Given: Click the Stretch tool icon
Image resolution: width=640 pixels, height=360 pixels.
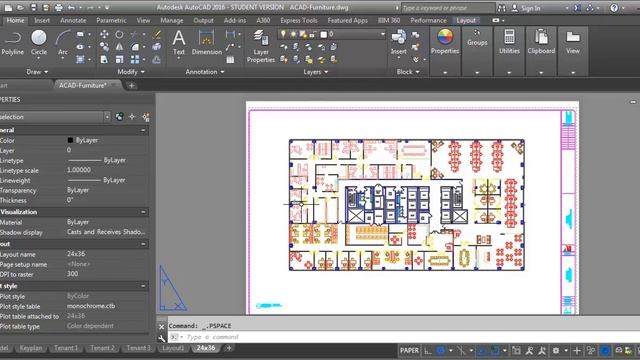Looking at the screenshot, I should 104,60.
